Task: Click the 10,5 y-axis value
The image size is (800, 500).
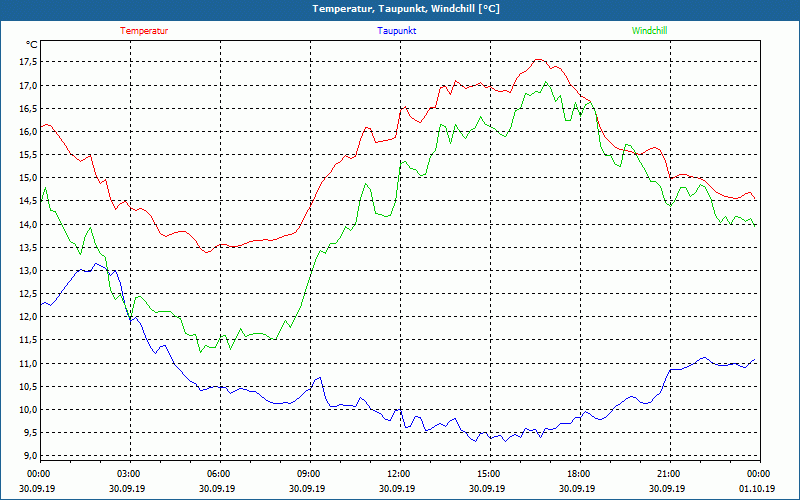Action: (x=28, y=386)
